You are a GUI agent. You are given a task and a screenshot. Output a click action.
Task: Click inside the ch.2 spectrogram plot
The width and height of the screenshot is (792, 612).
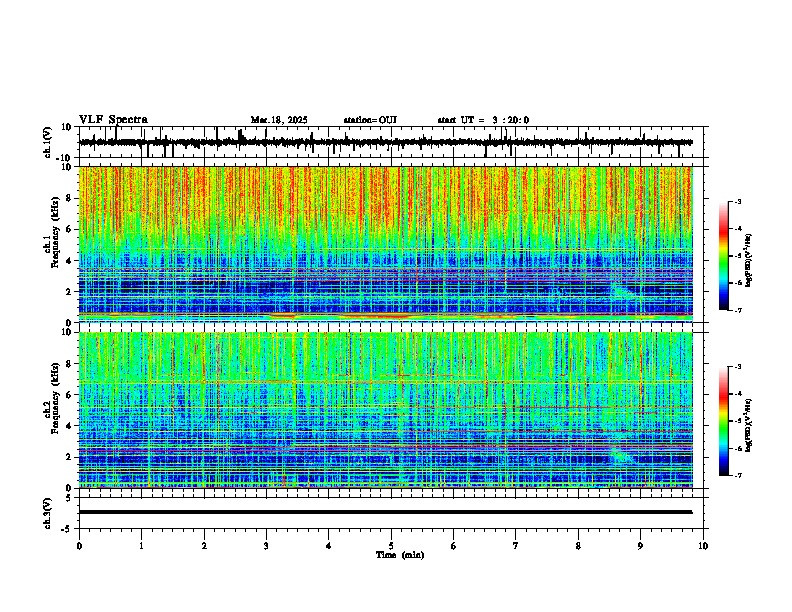tap(385, 410)
